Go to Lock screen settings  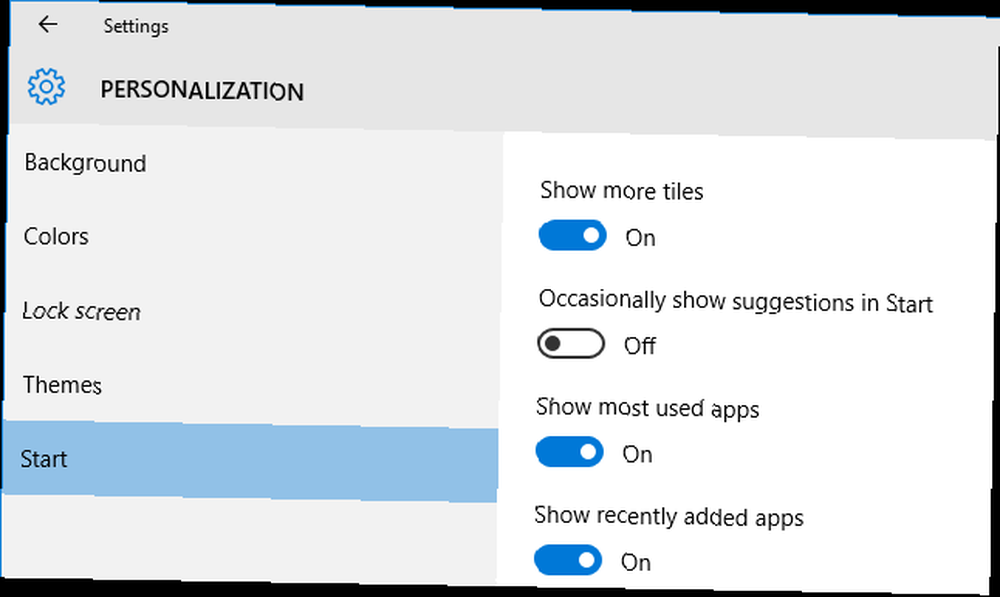(251, 313)
